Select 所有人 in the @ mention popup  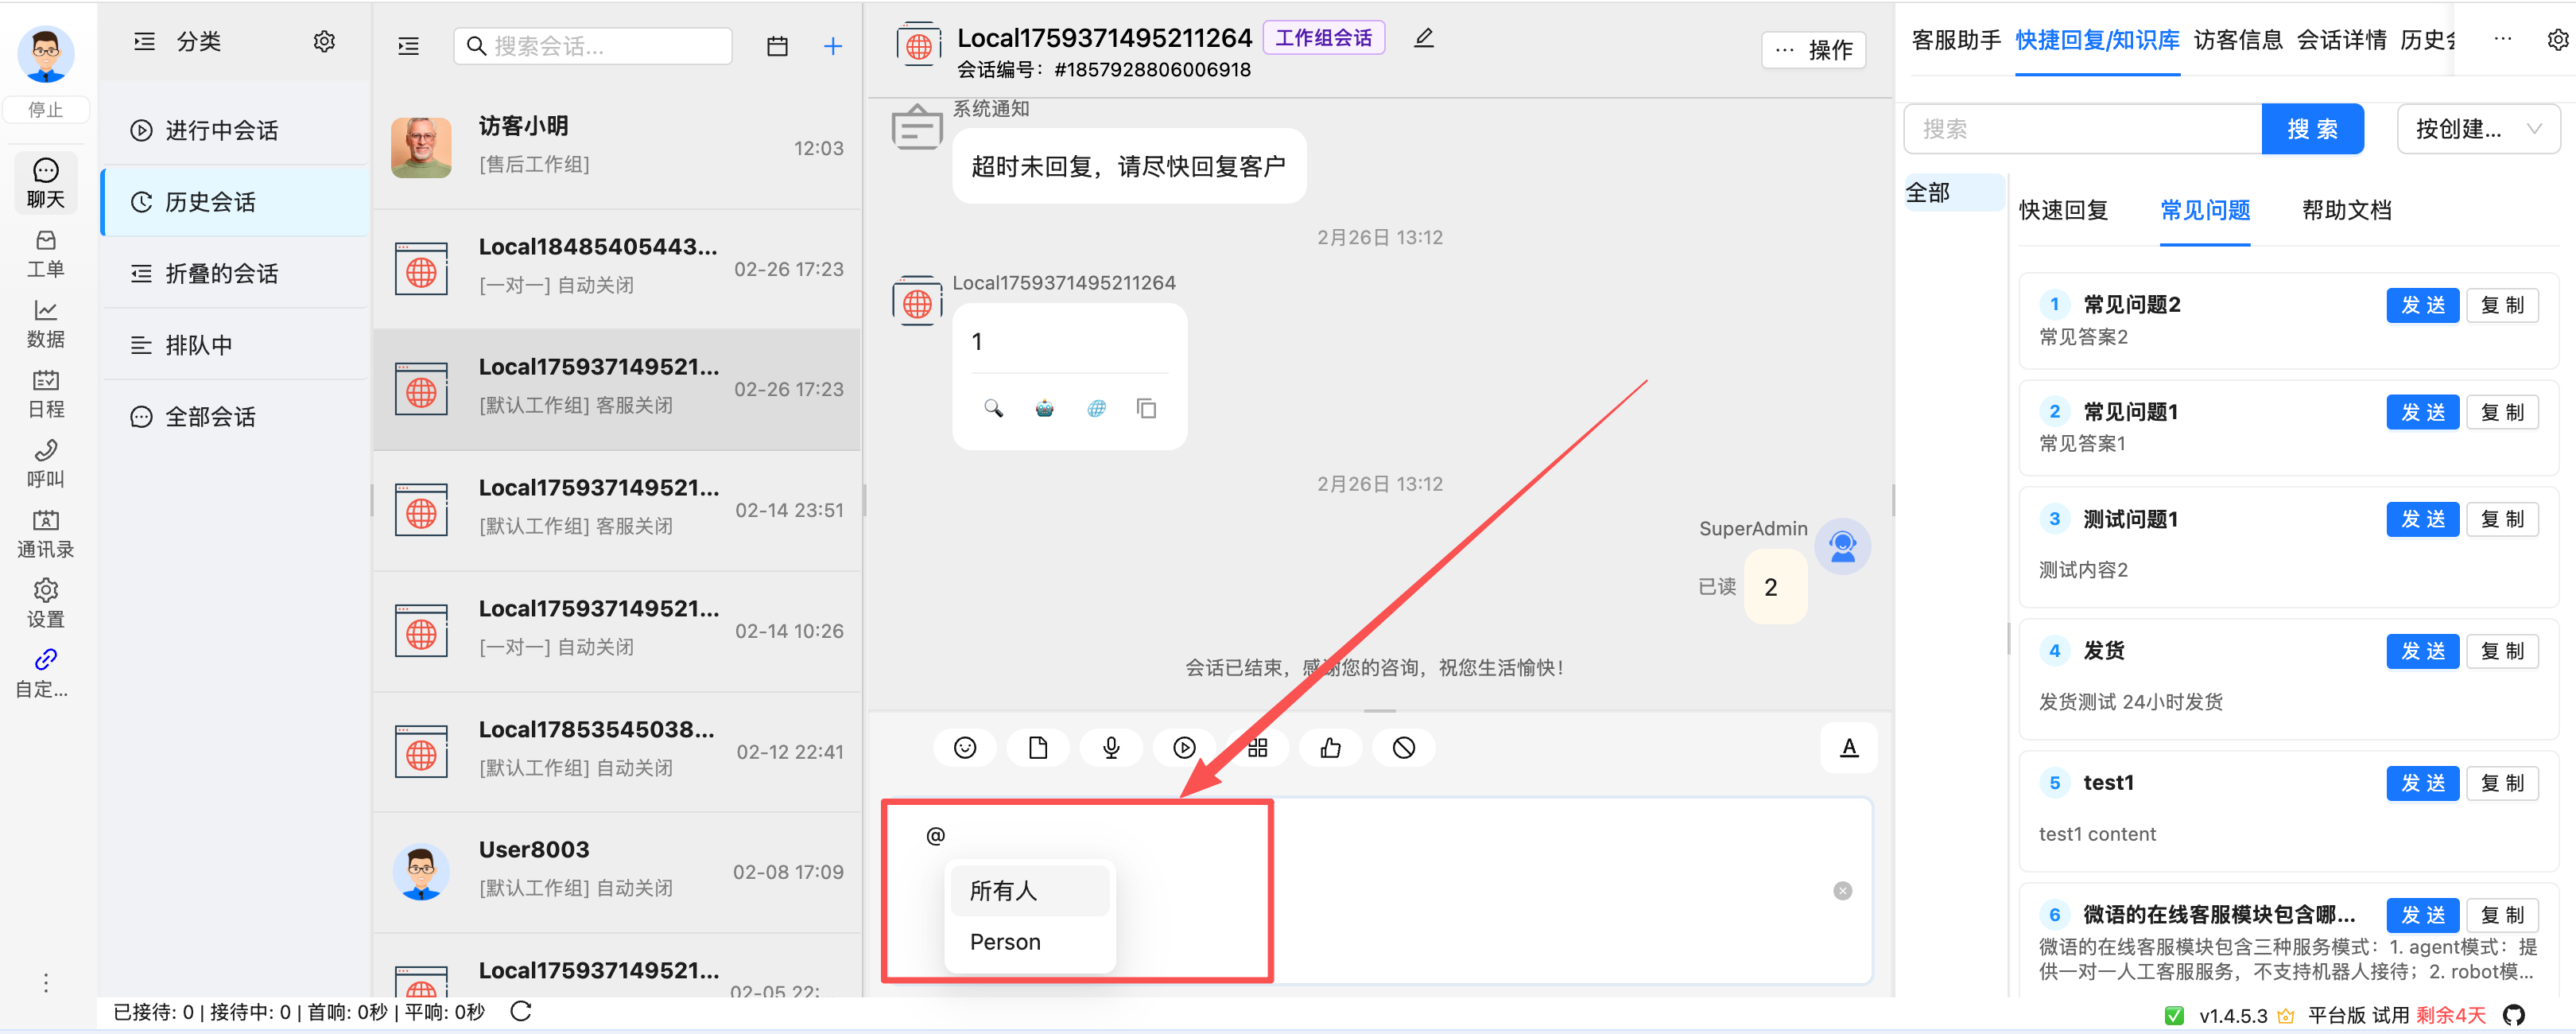[x=1002, y=890]
